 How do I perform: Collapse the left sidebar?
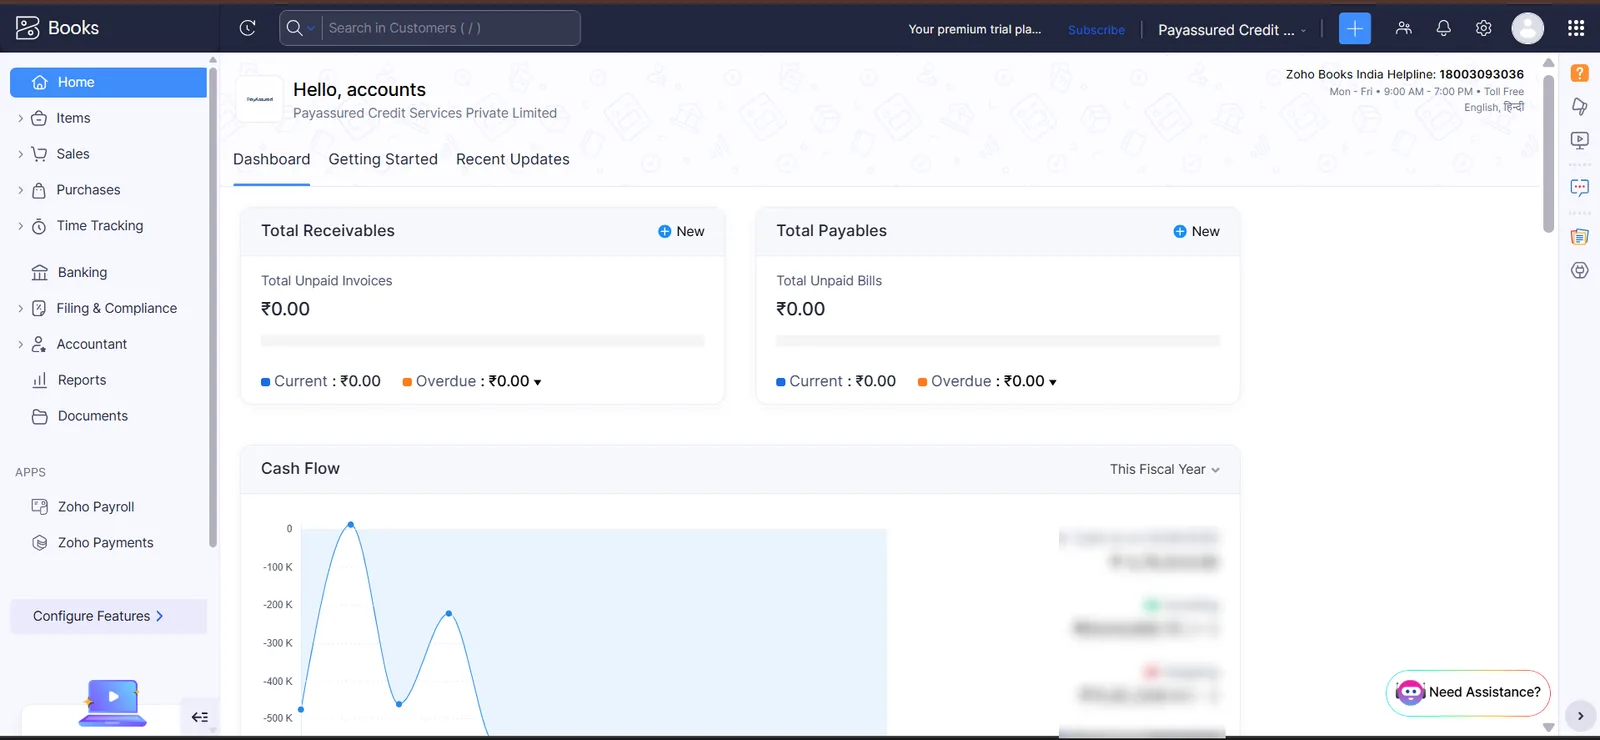200,717
